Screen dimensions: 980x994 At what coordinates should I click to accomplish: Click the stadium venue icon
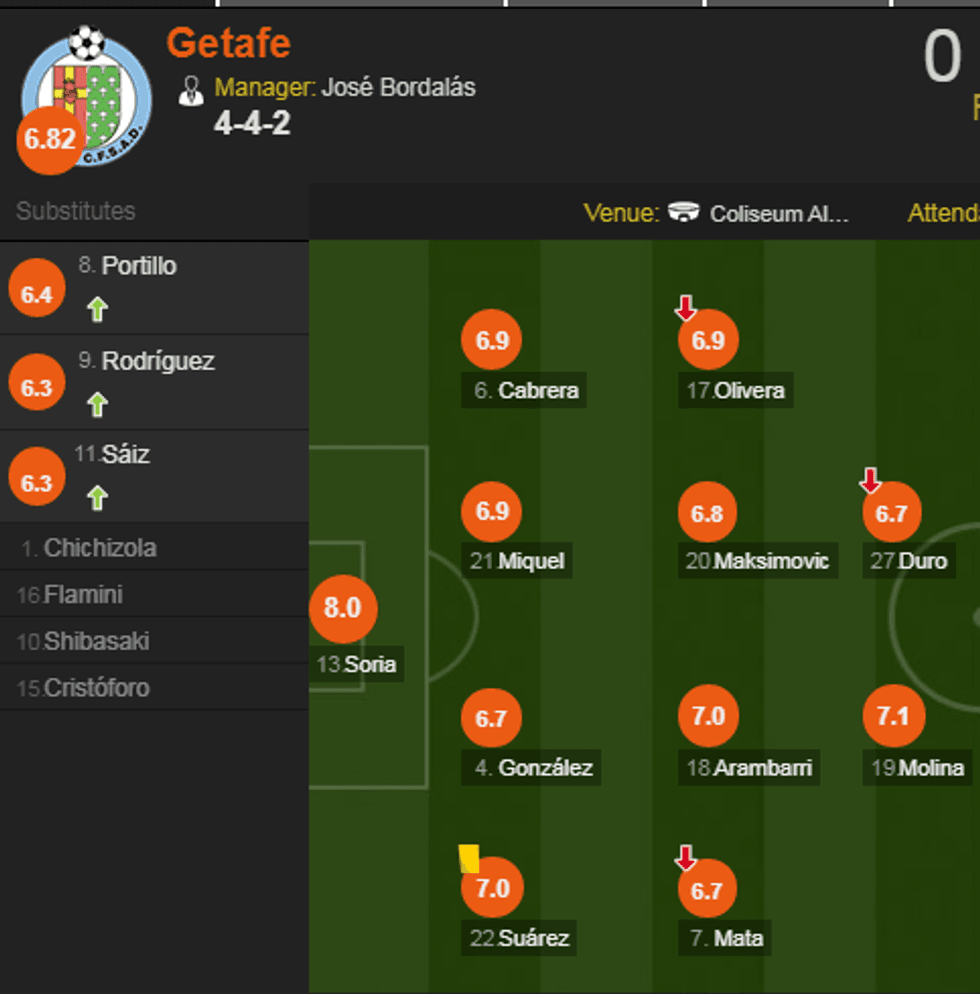tap(684, 213)
